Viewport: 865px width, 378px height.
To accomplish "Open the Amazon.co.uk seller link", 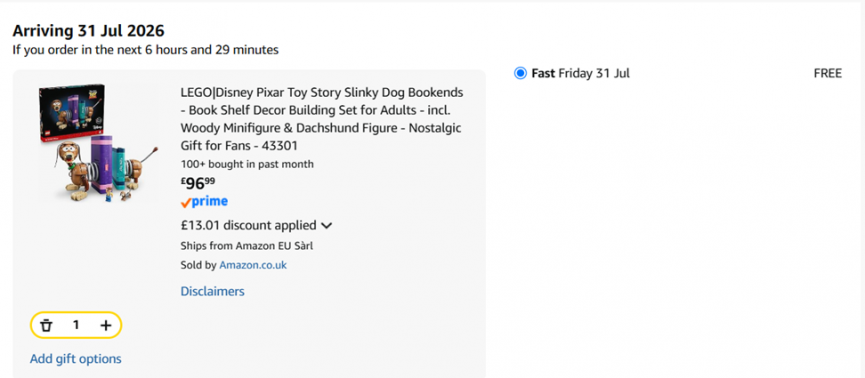I will tap(253, 265).
